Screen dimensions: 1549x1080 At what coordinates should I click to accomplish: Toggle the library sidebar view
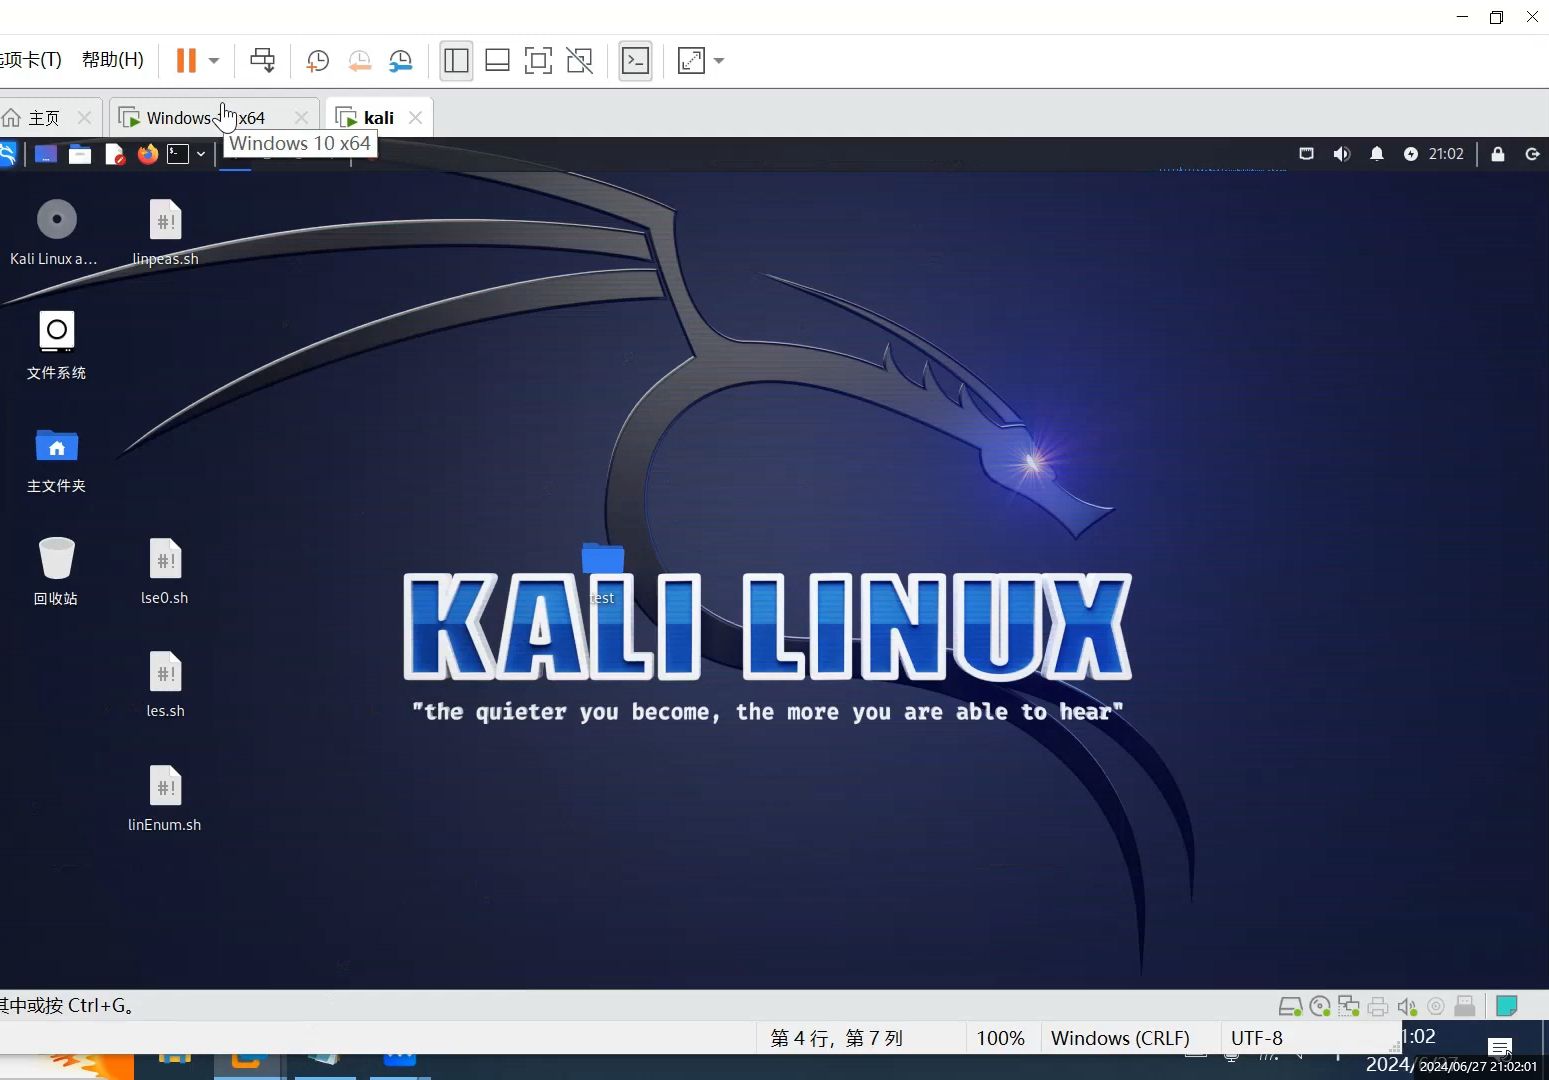[x=456, y=61]
